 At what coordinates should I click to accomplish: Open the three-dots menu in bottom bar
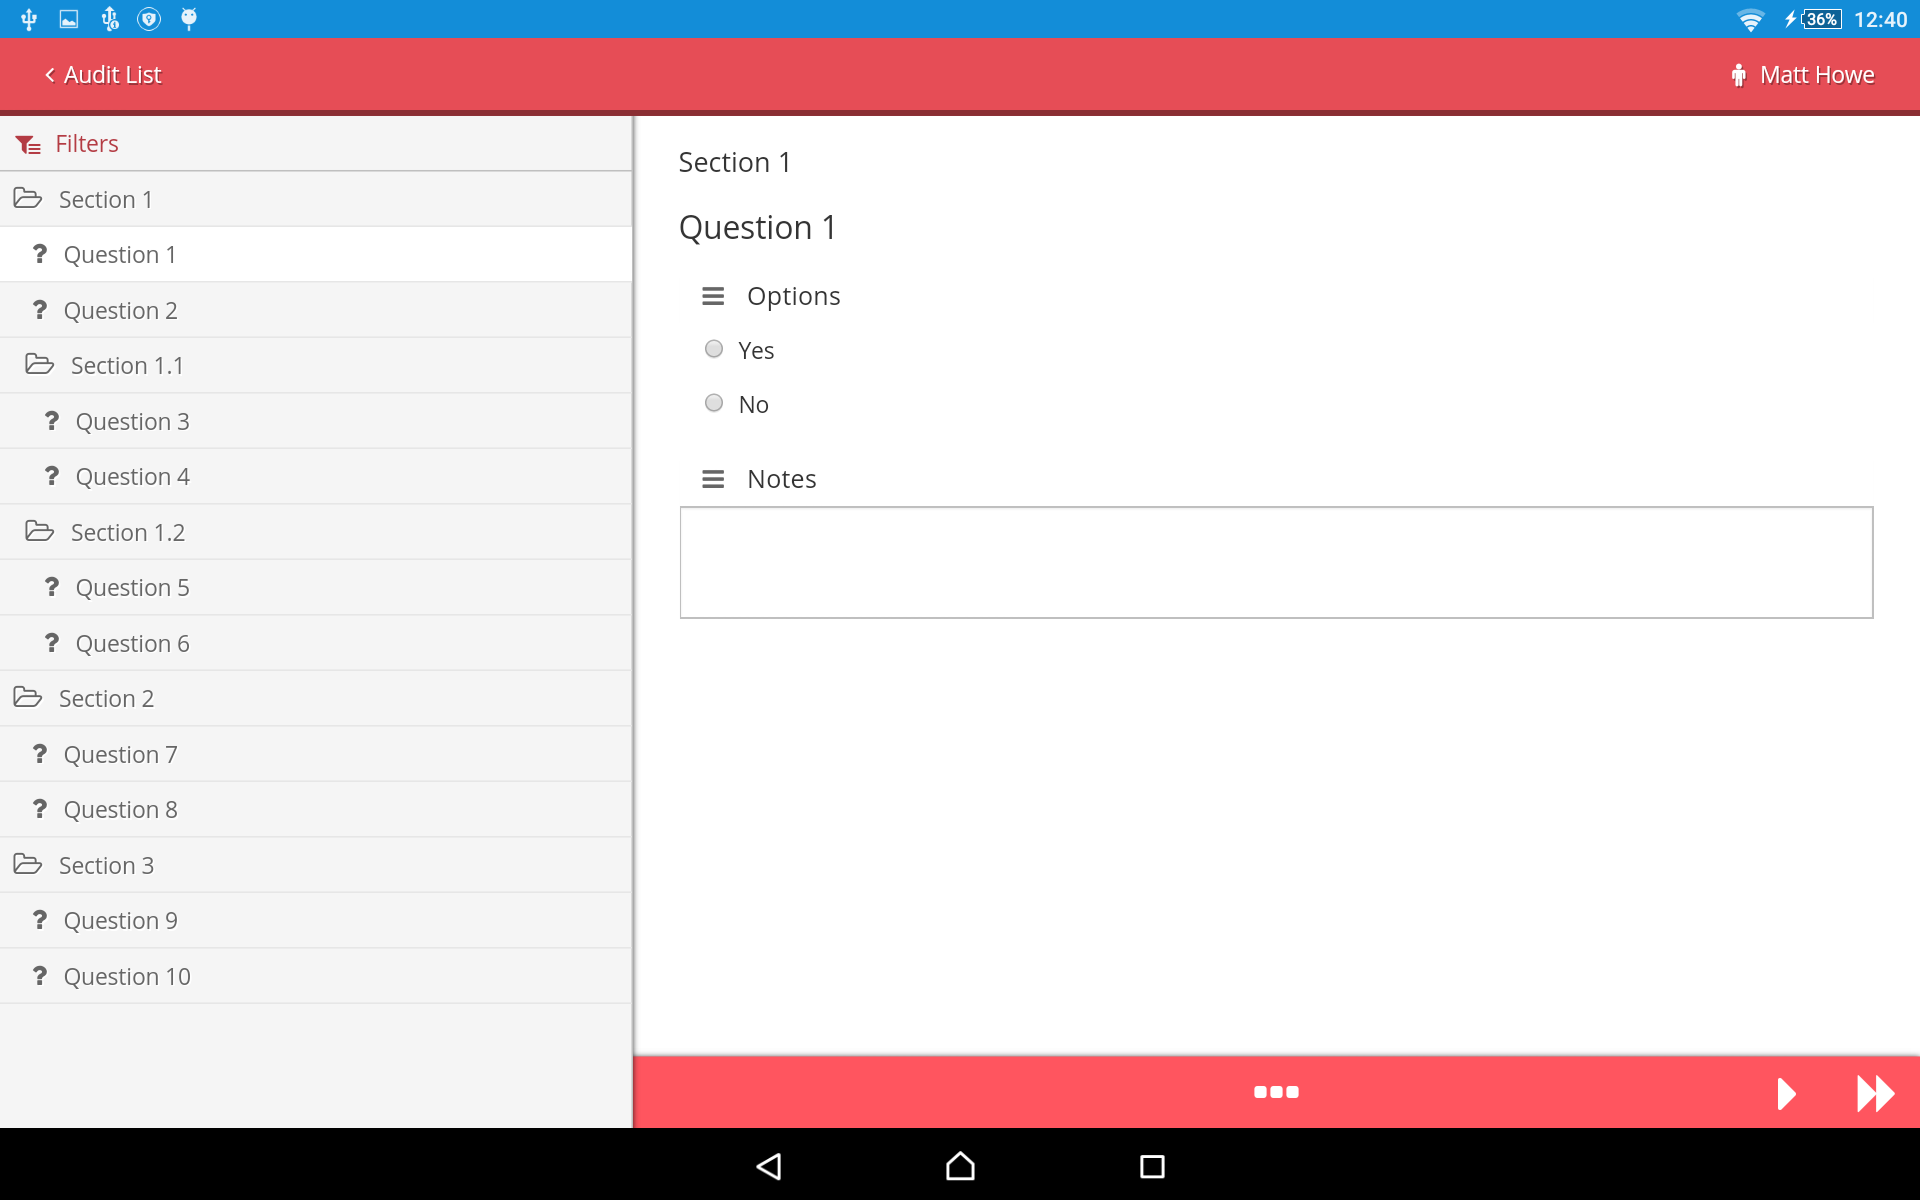coord(1276,1092)
